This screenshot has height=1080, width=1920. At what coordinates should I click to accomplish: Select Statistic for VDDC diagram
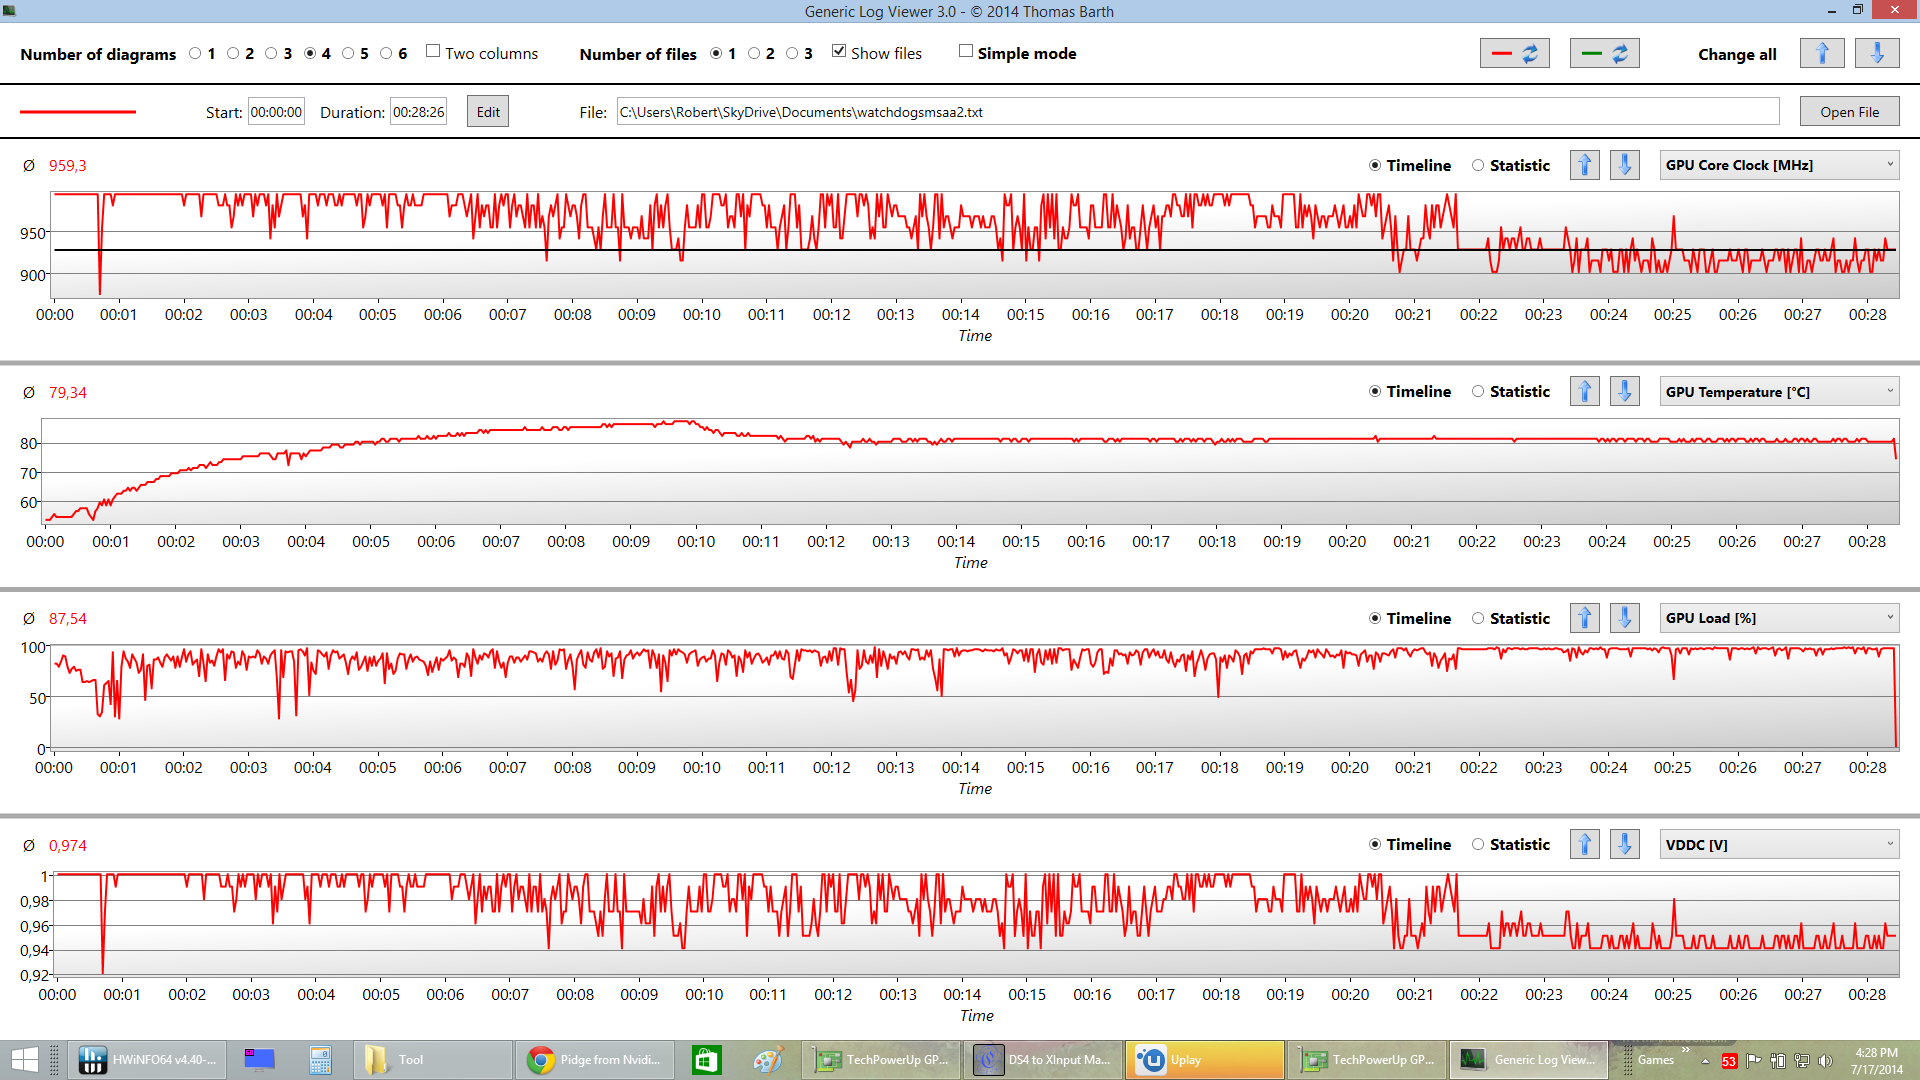pyautogui.click(x=1478, y=845)
